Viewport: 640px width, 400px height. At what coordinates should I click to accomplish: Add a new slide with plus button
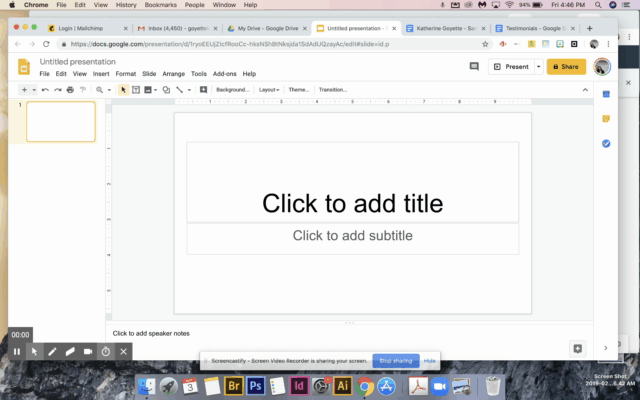tap(24, 90)
